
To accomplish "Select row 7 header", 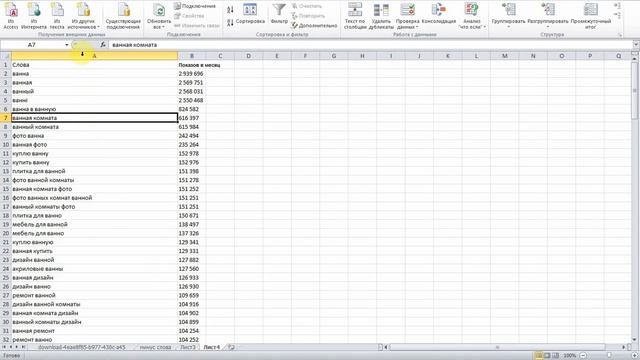I will pyautogui.click(x=6, y=118).
